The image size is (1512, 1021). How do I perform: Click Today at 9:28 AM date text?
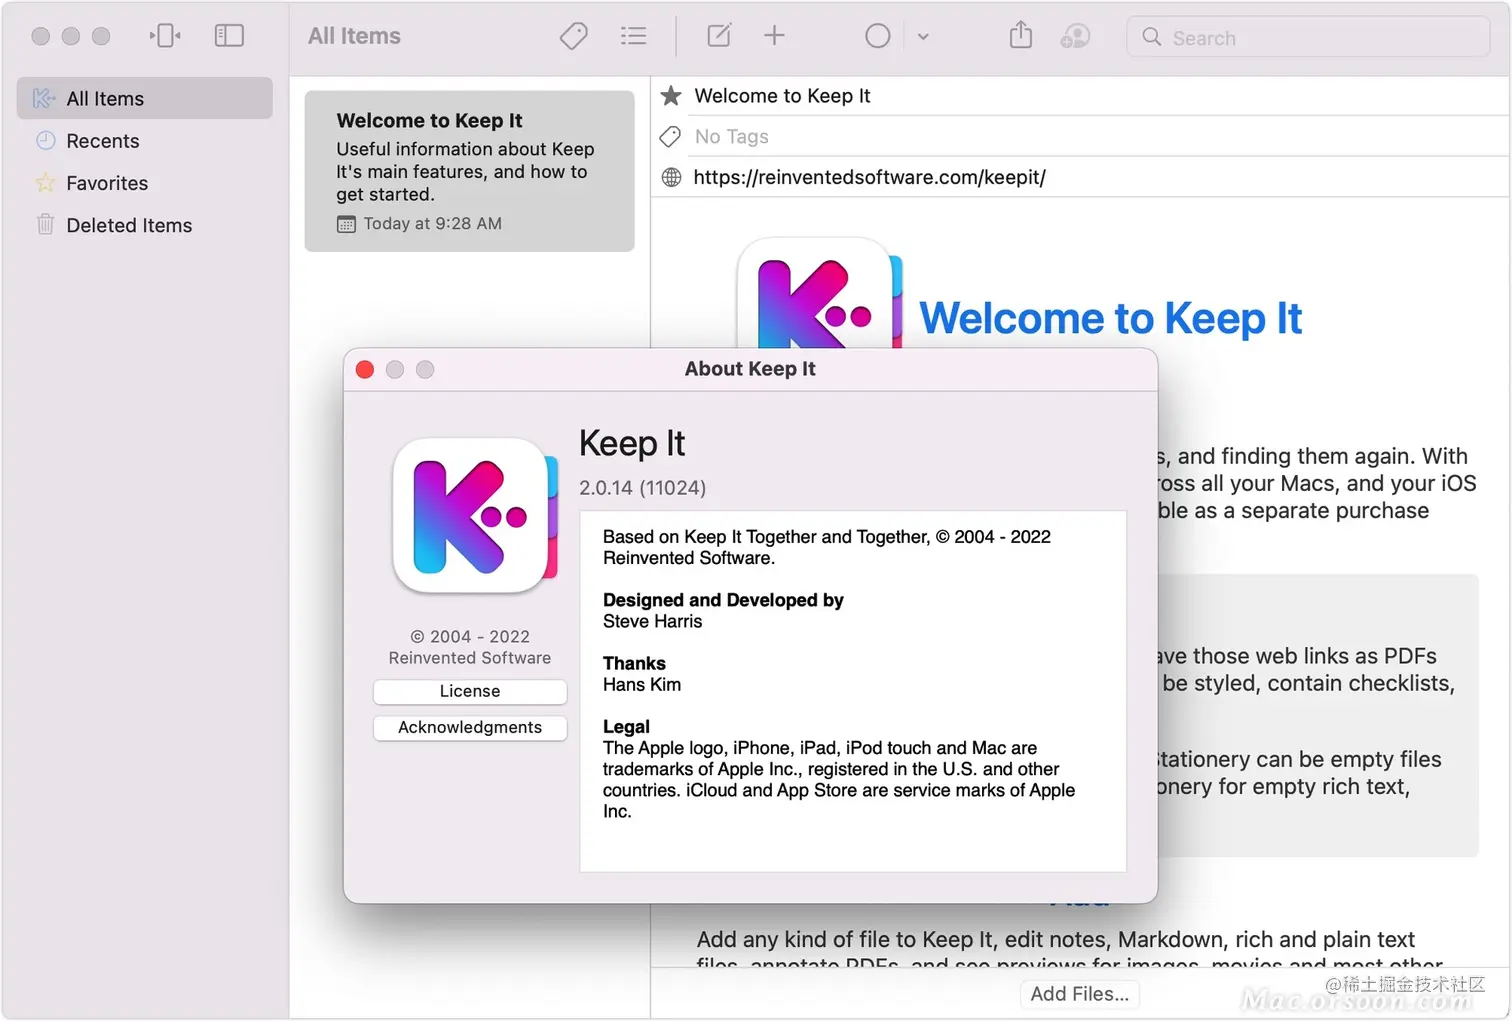click(x=432, y=223)
